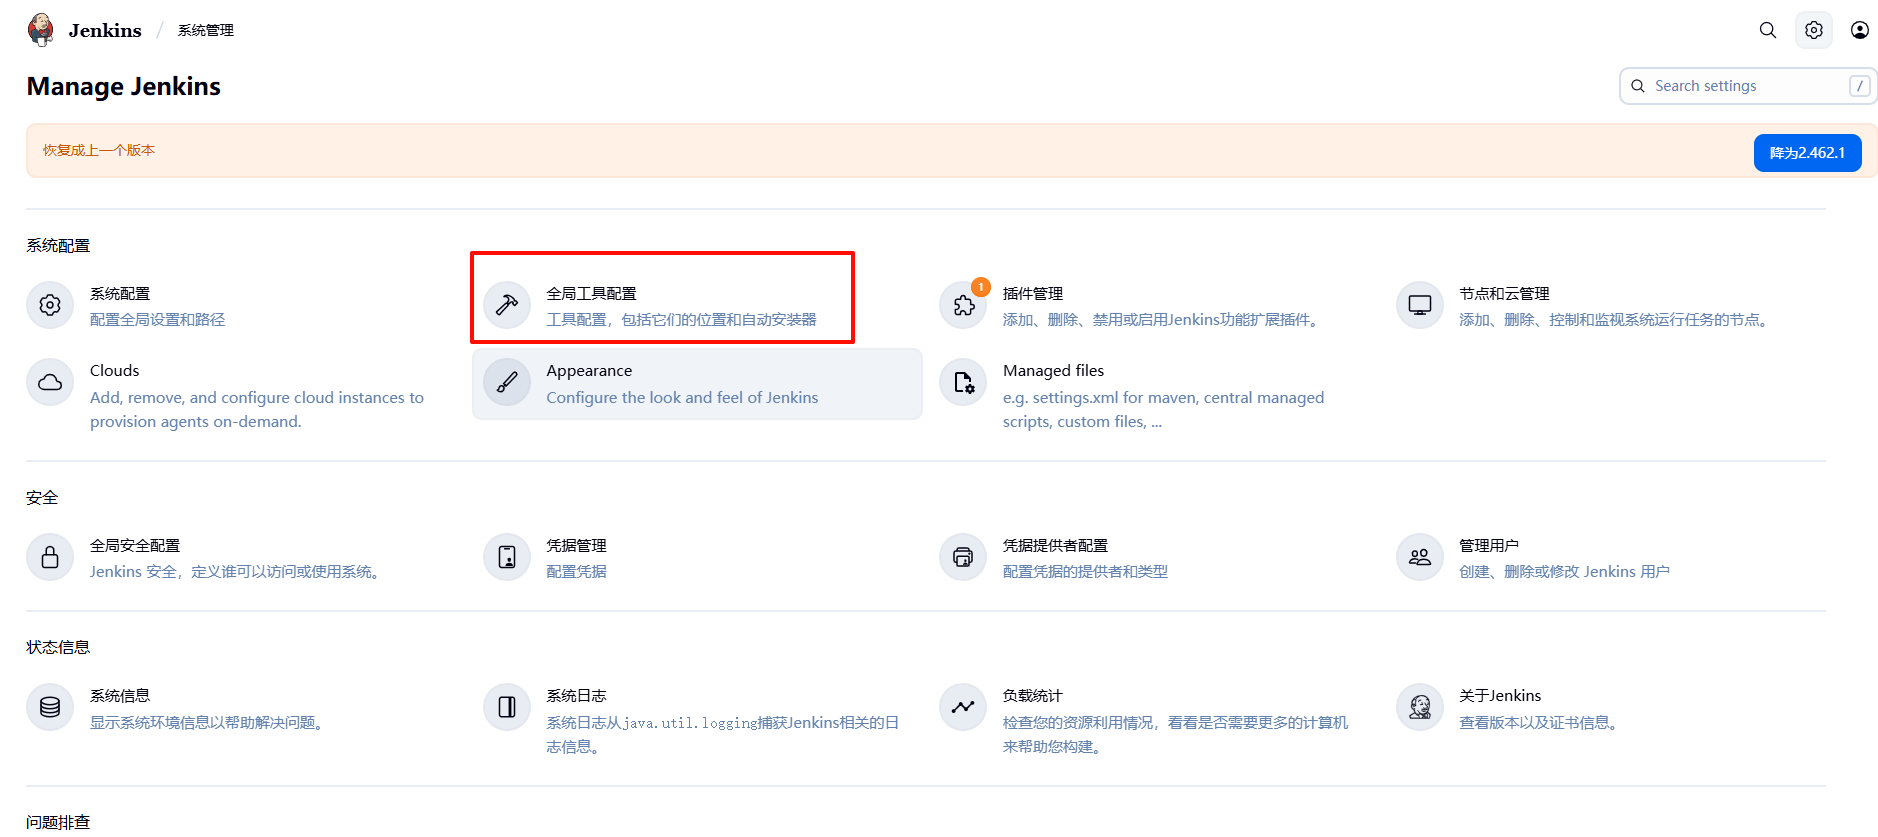Click description 配置凭据的提供者和类型
This screenshot has height=837, width=1878.
click(1085, 571)
